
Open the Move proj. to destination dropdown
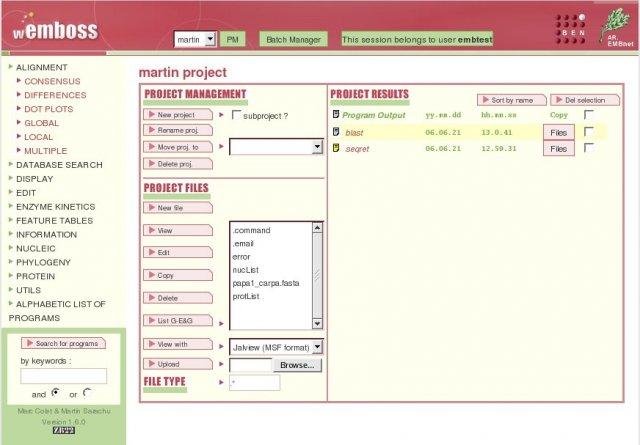point(275,147)
